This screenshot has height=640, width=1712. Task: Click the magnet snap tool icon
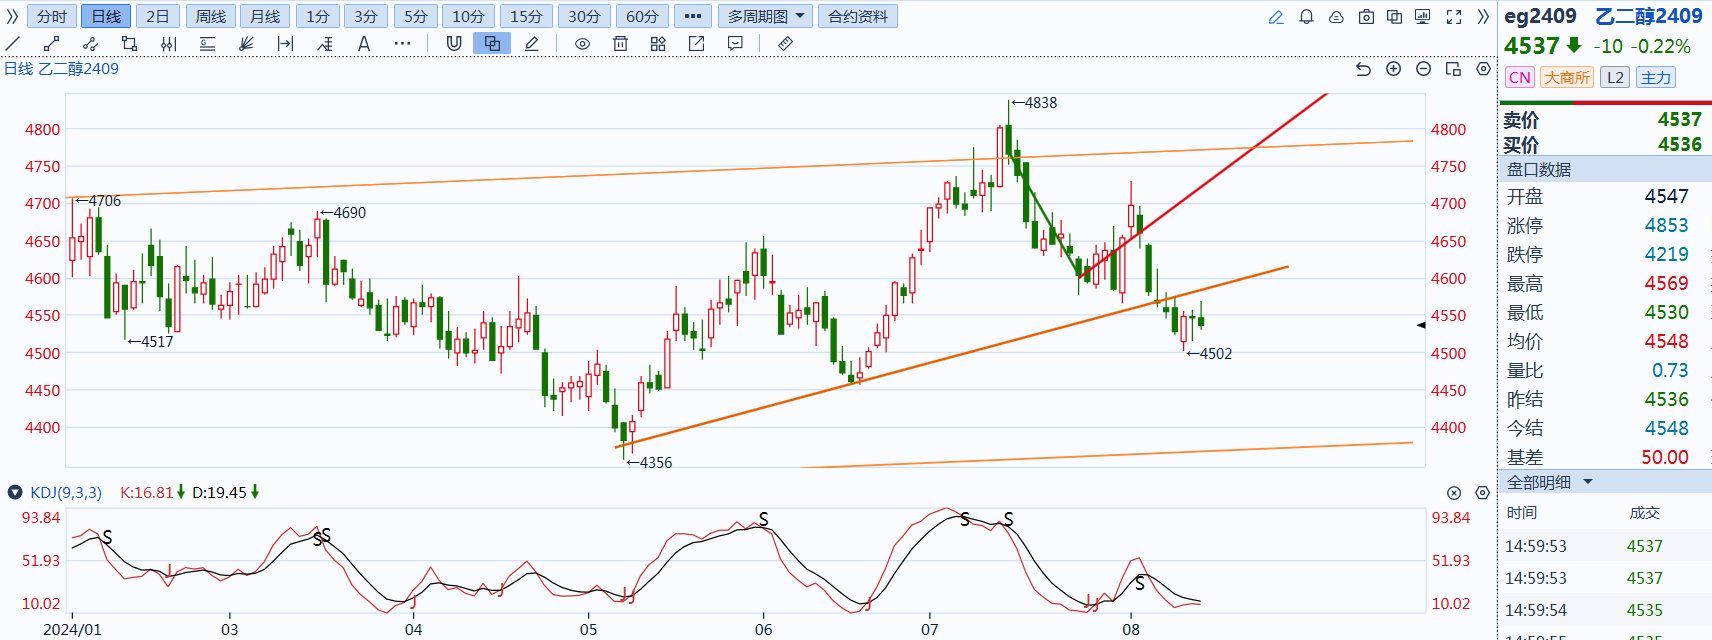[x=453, y=43]
